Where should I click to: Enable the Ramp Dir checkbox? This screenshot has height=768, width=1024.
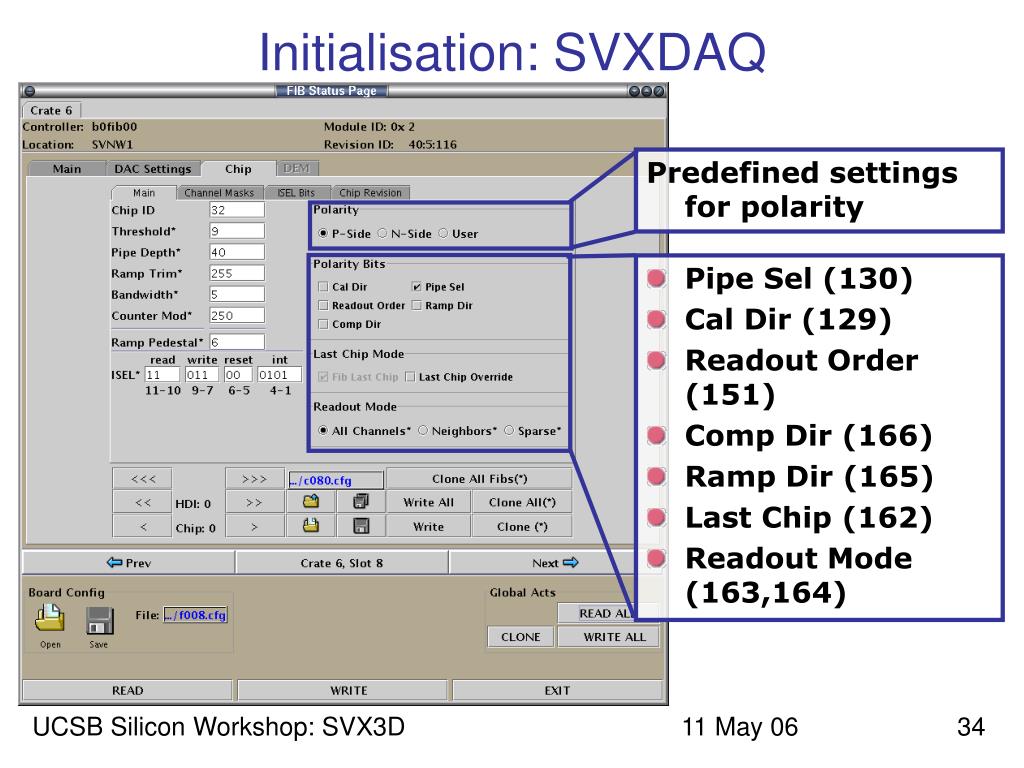tap(416, 305)
